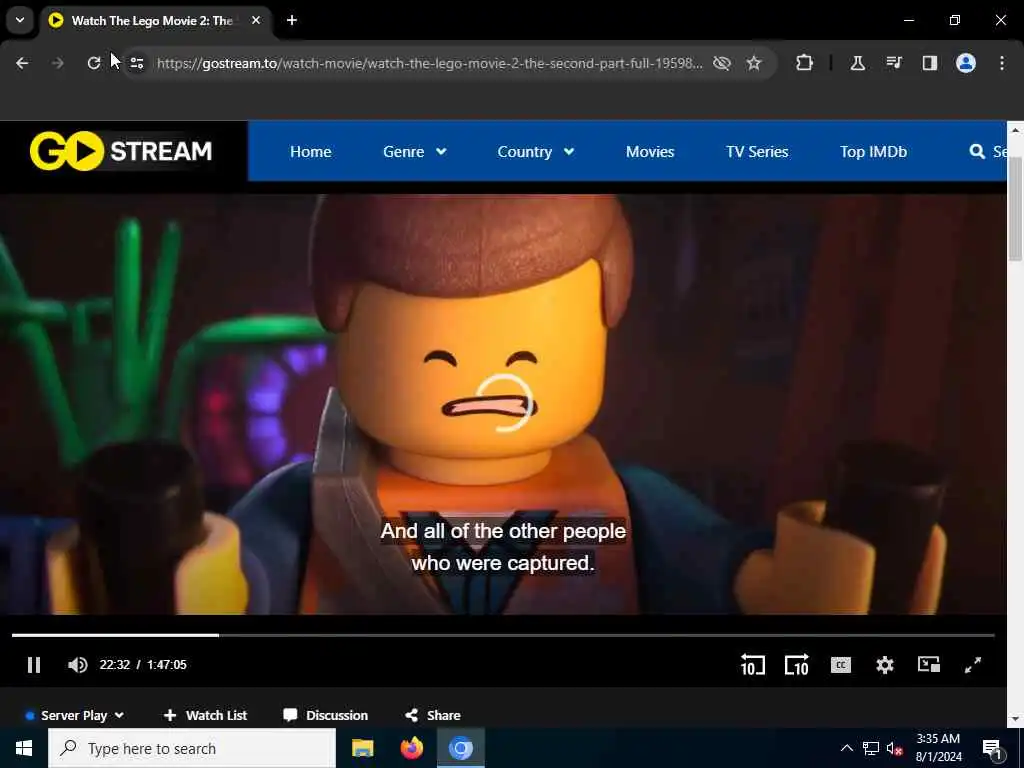
Task: Go forward in browser history
Action: pyautogui.click(x=58, y=63)
